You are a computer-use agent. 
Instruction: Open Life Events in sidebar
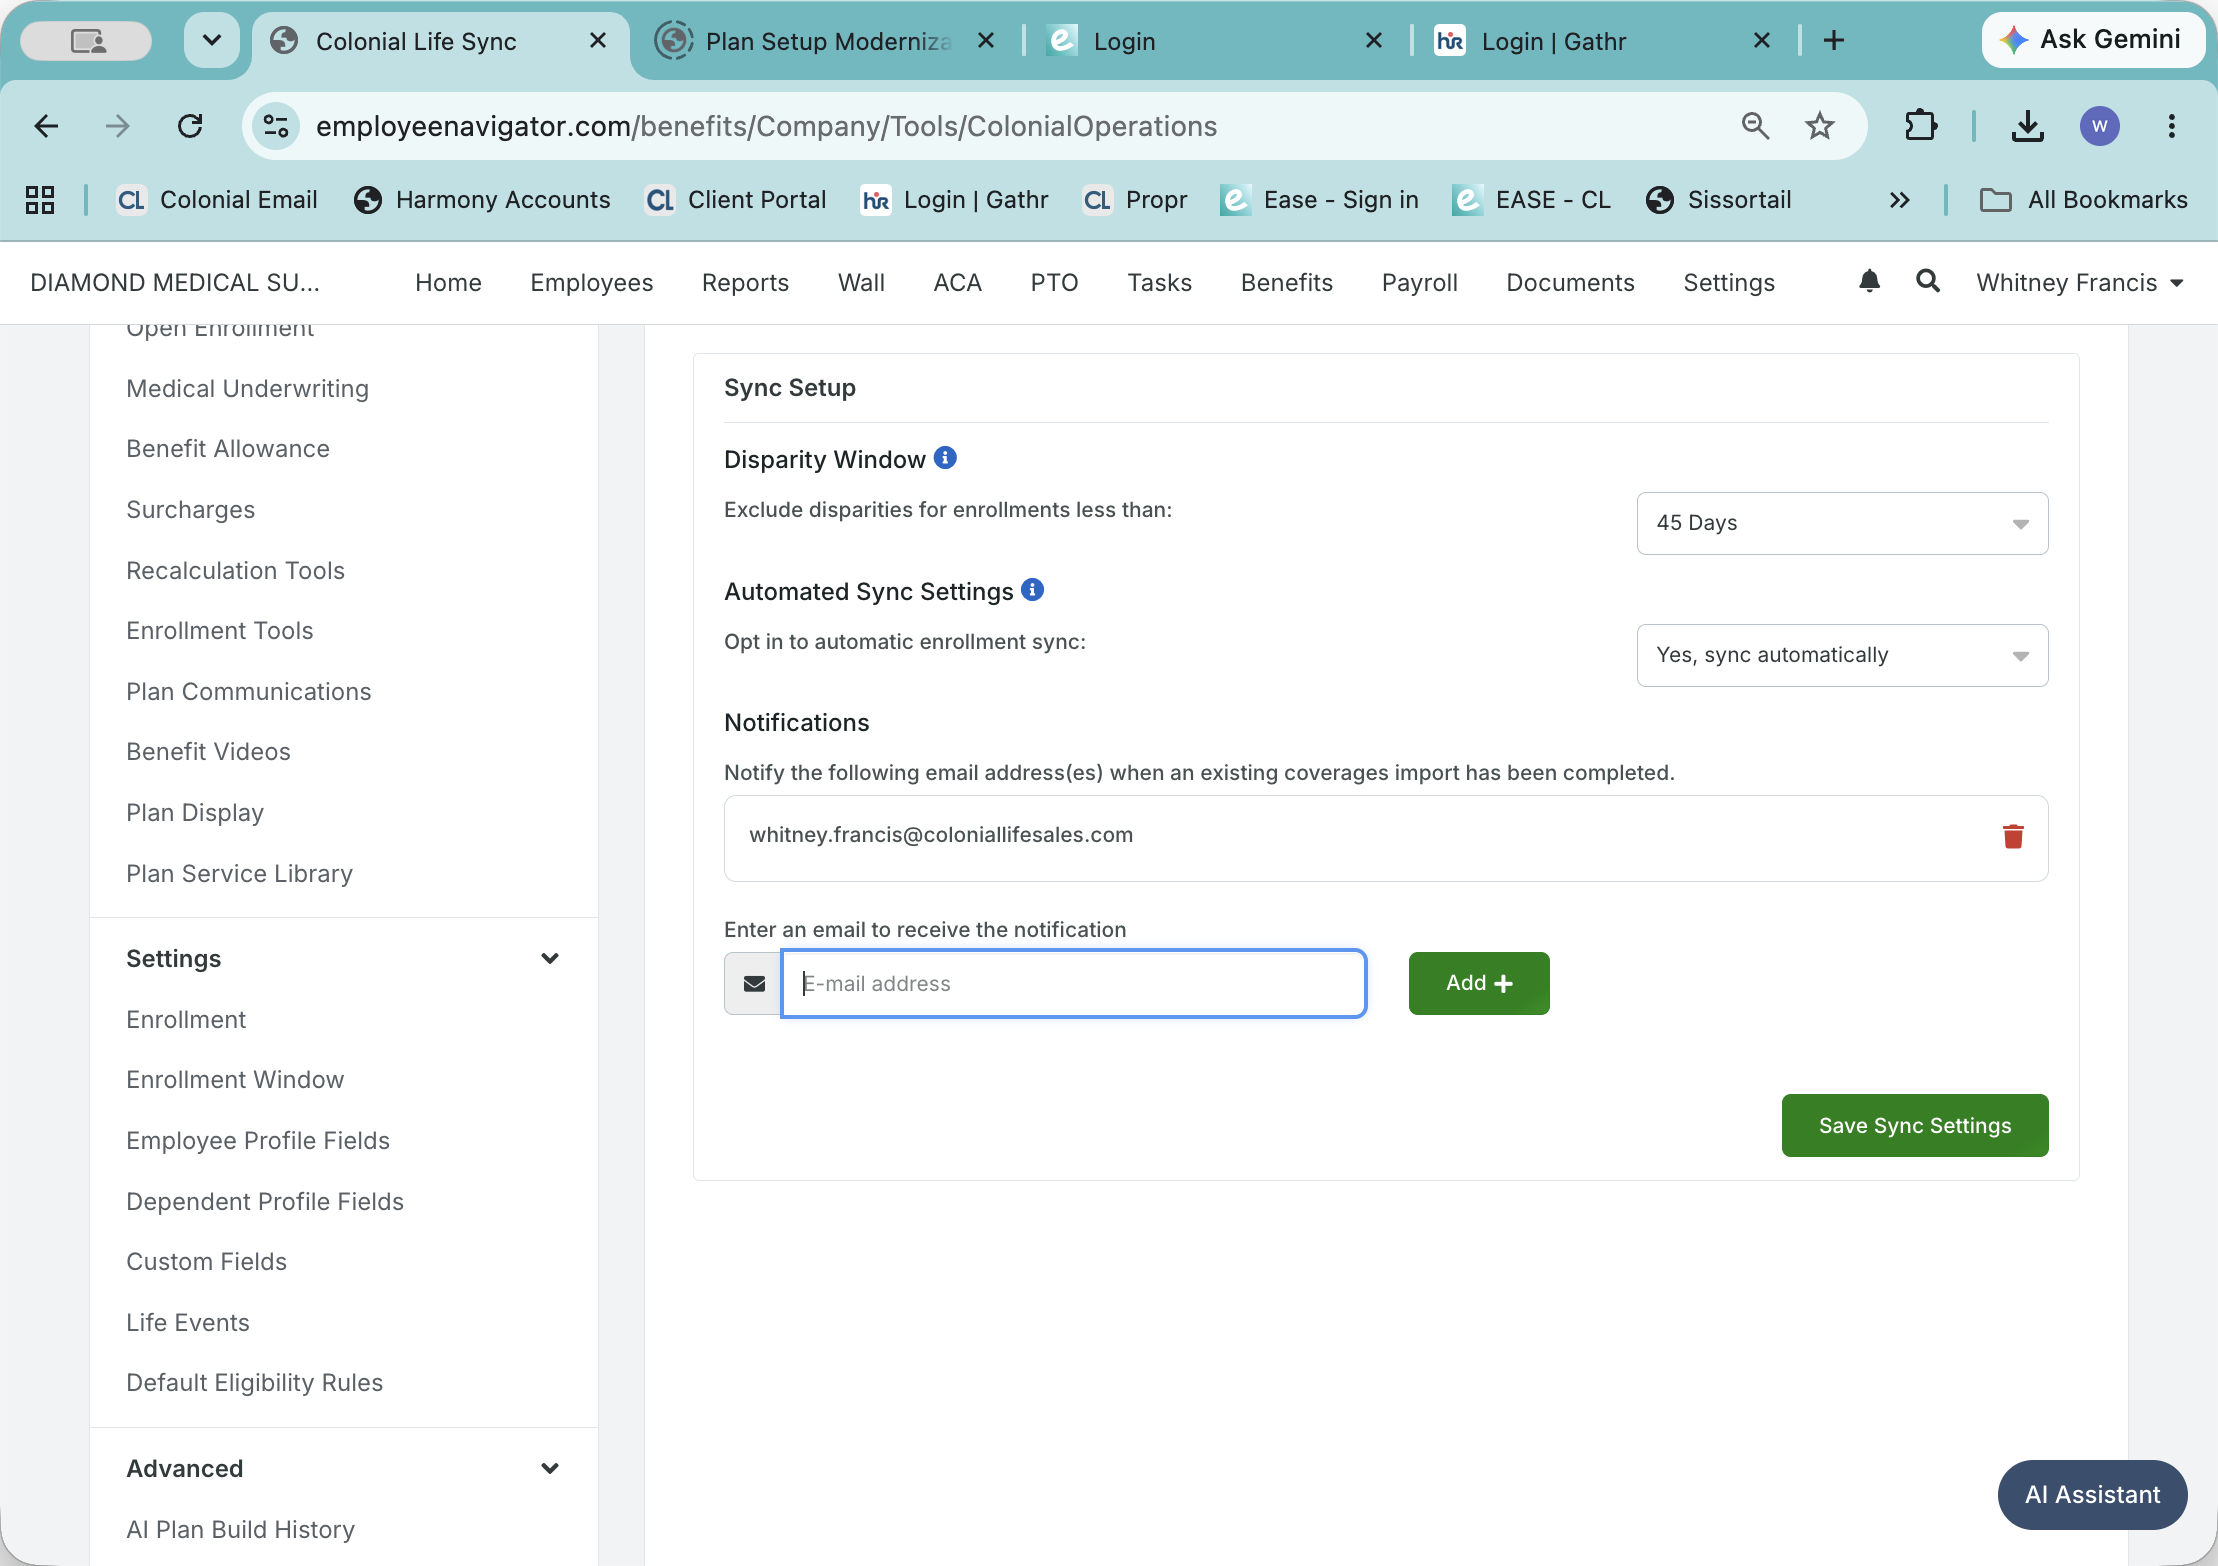[188, 1323]
